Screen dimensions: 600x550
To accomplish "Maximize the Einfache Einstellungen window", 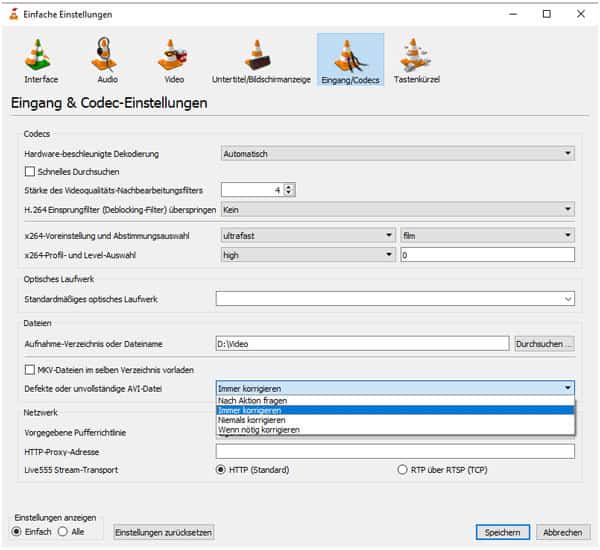I will coord(547,14).
